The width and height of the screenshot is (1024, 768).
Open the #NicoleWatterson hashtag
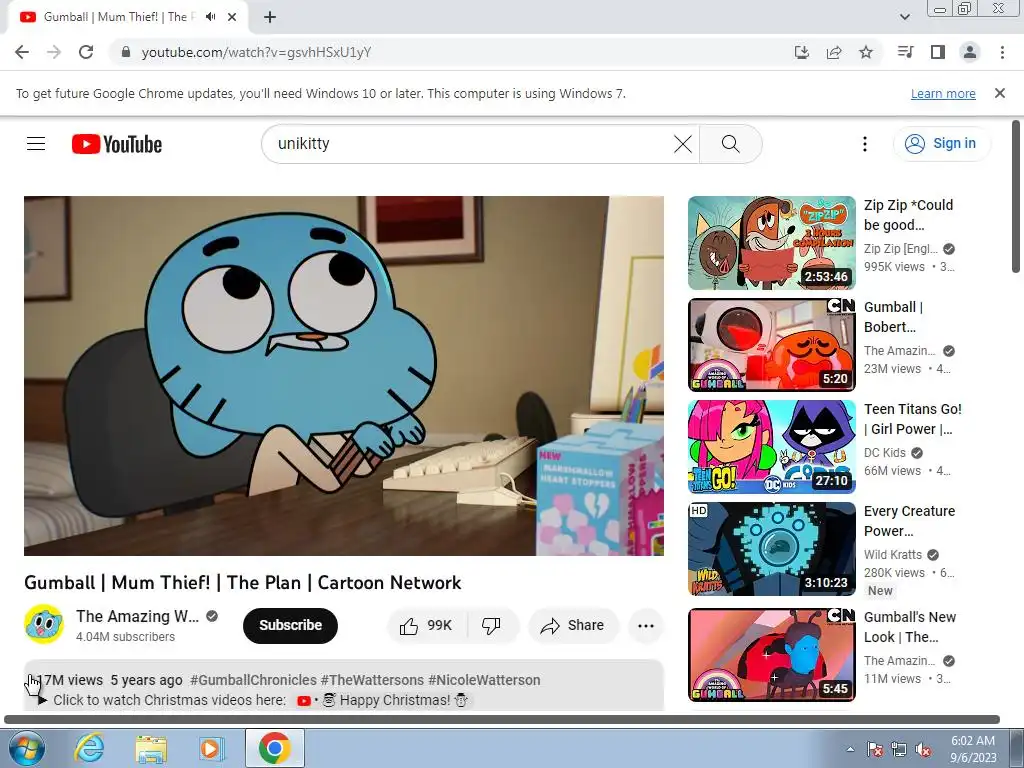click(484, 680)
